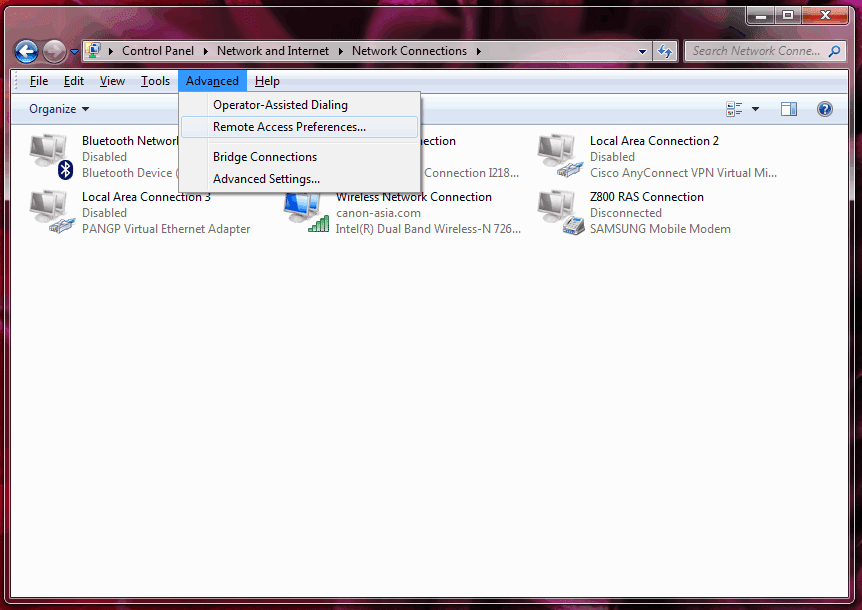Close the open Advanced menu

(212, 81)
